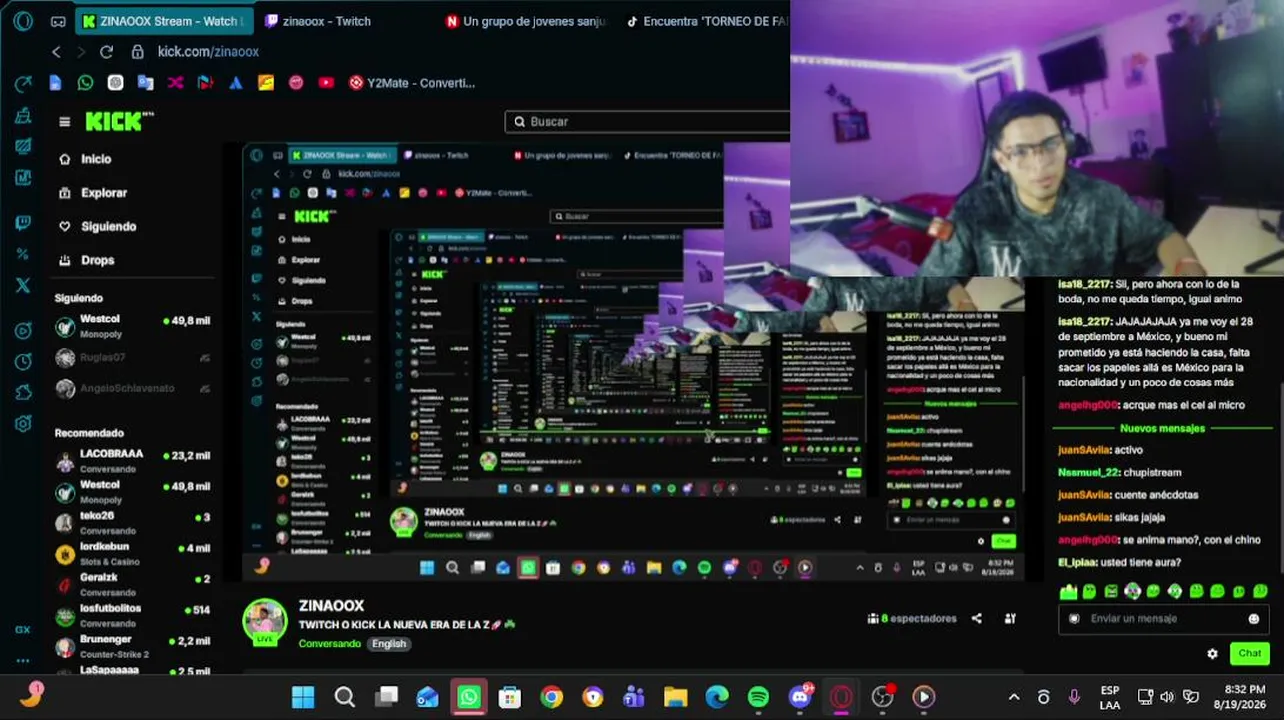
Task: Click GX icon at sidebar bottom
Action: click(23, 630)
